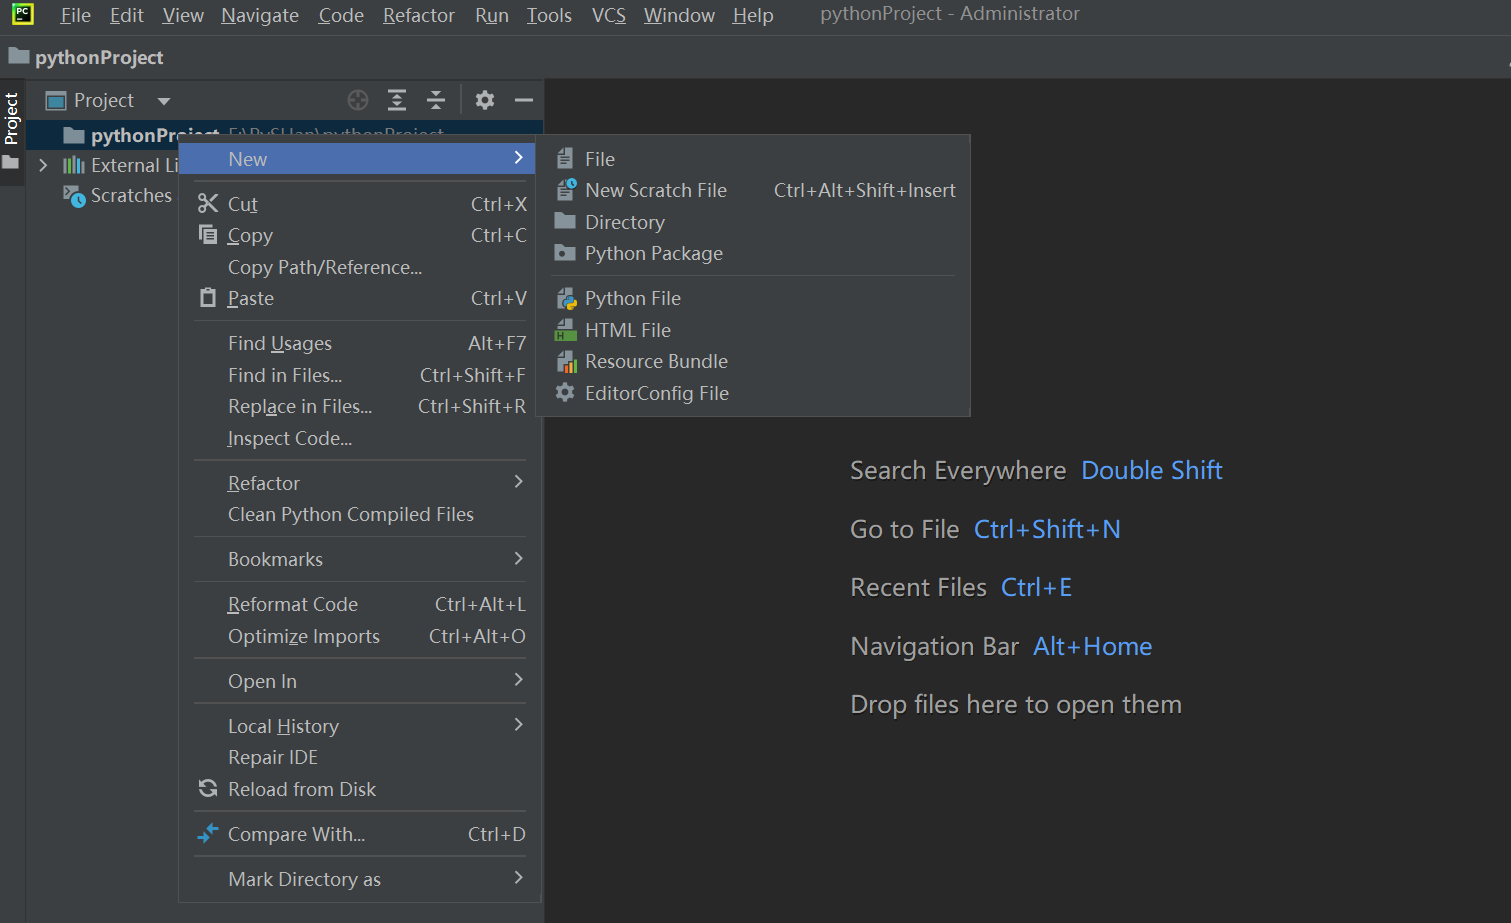The image size is (1511, 923).
Task: Open Project panel gear settings
Action: point(485,100)
